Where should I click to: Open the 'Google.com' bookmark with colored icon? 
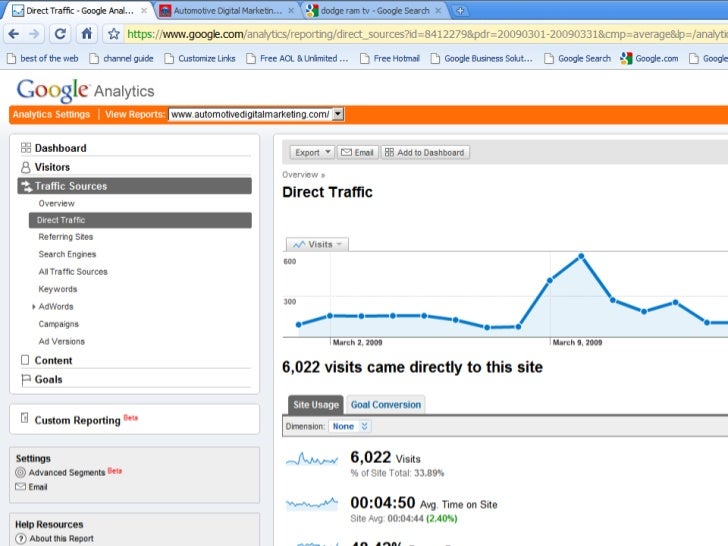[x=650, y=58]
